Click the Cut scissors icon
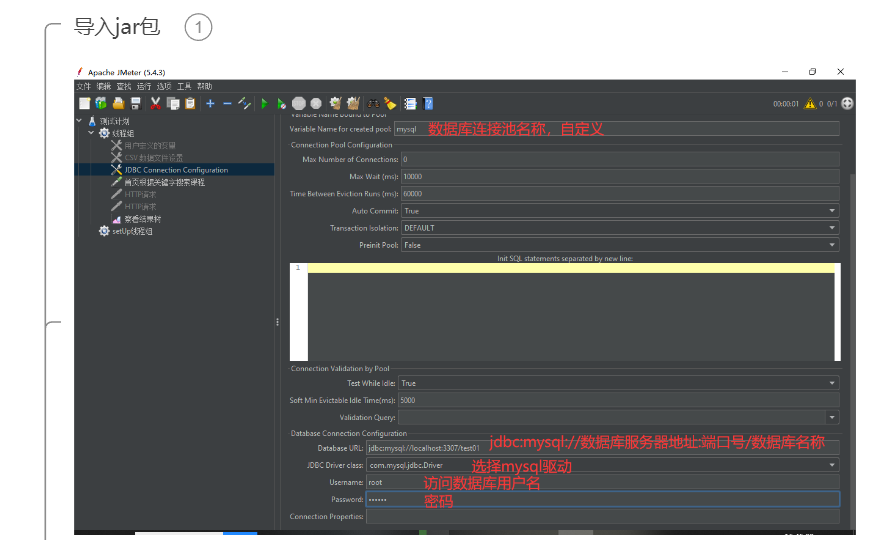This screenshot has height=540, width=893. [x=155, y=103]
